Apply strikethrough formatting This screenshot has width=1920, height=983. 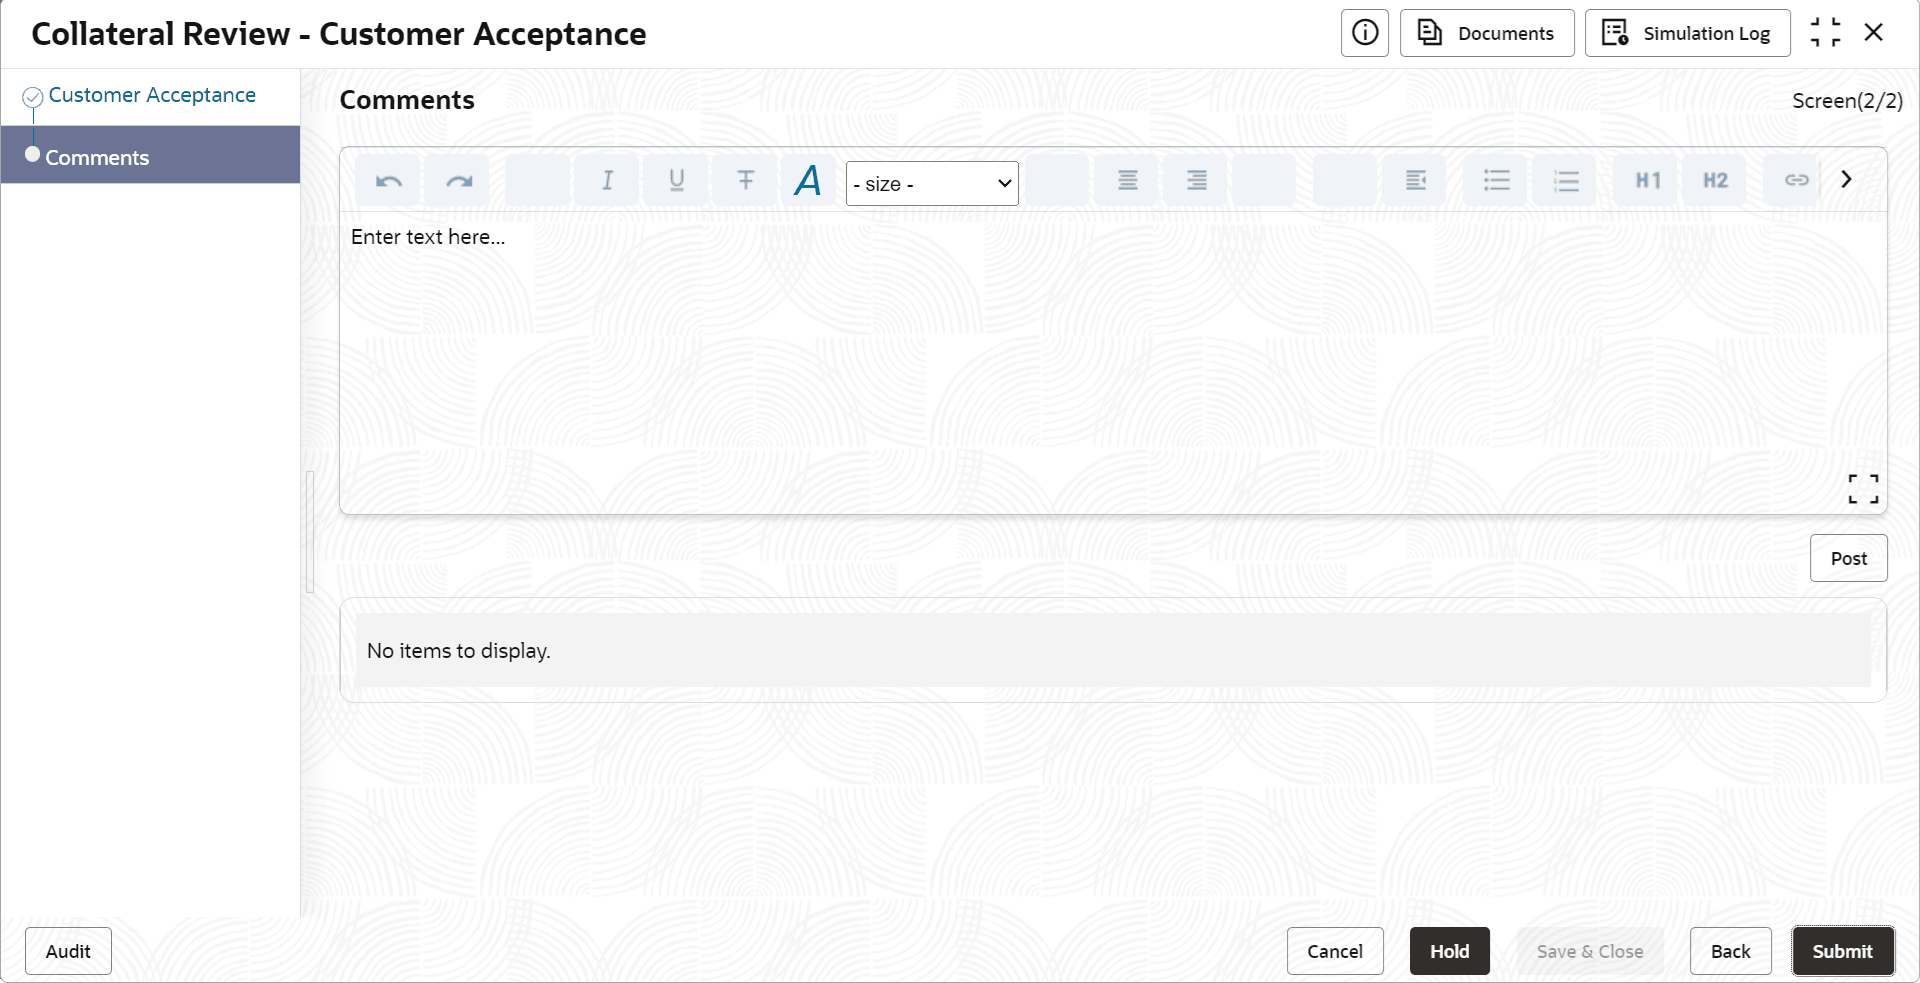pos(745,181)
